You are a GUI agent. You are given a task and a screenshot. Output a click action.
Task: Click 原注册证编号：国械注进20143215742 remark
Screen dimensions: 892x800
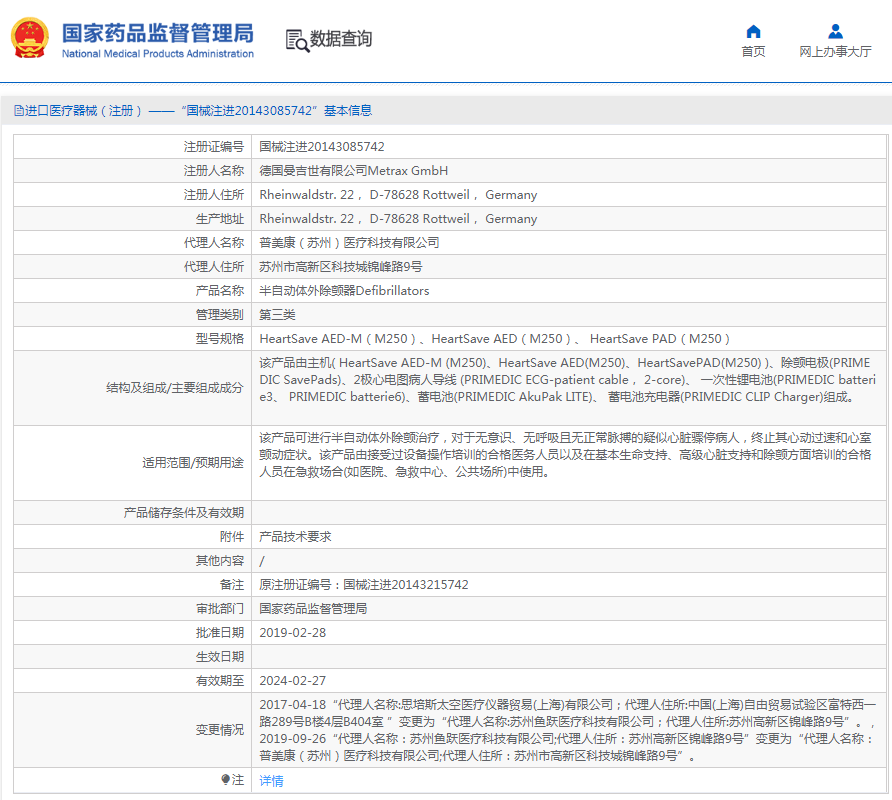[364, 584]
